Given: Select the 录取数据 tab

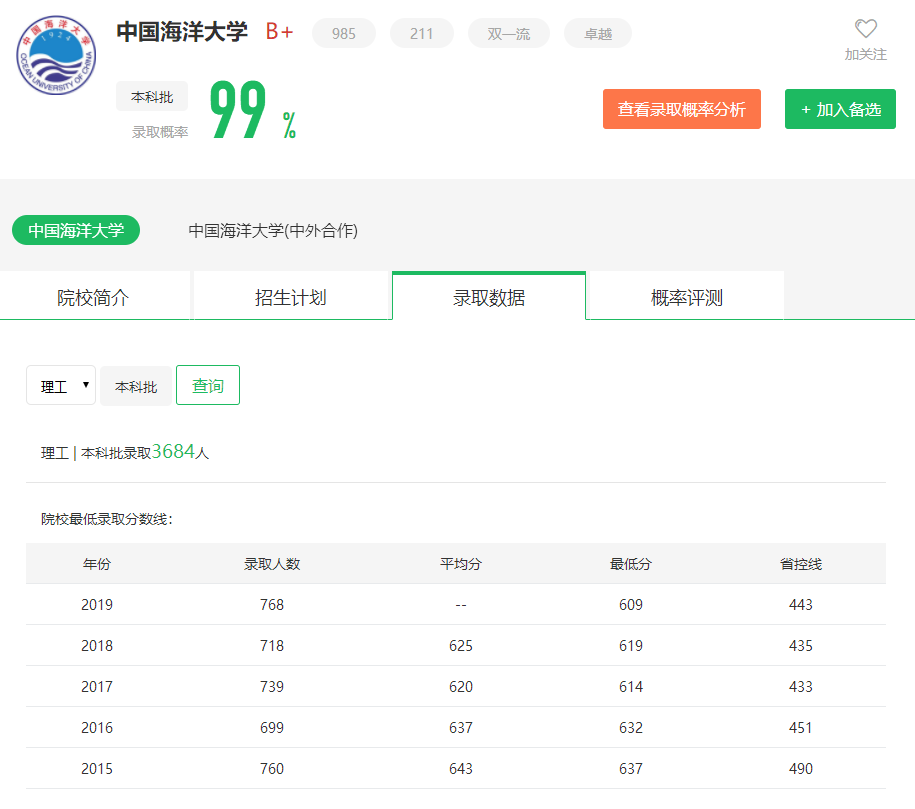Looking at the screenshot, I should 489,297.
